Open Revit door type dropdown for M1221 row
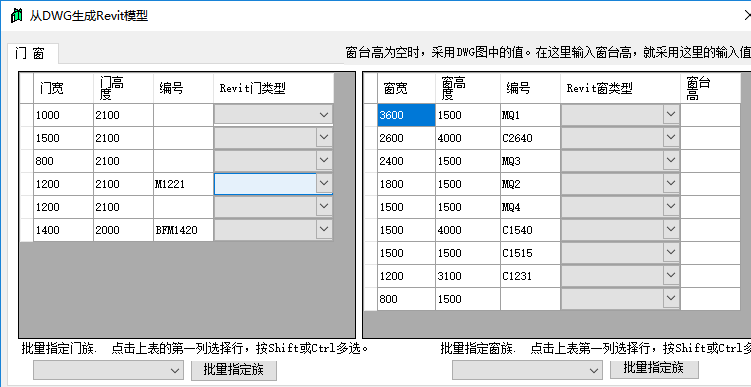Screen dimensions: 751x387 pos(324,184)
